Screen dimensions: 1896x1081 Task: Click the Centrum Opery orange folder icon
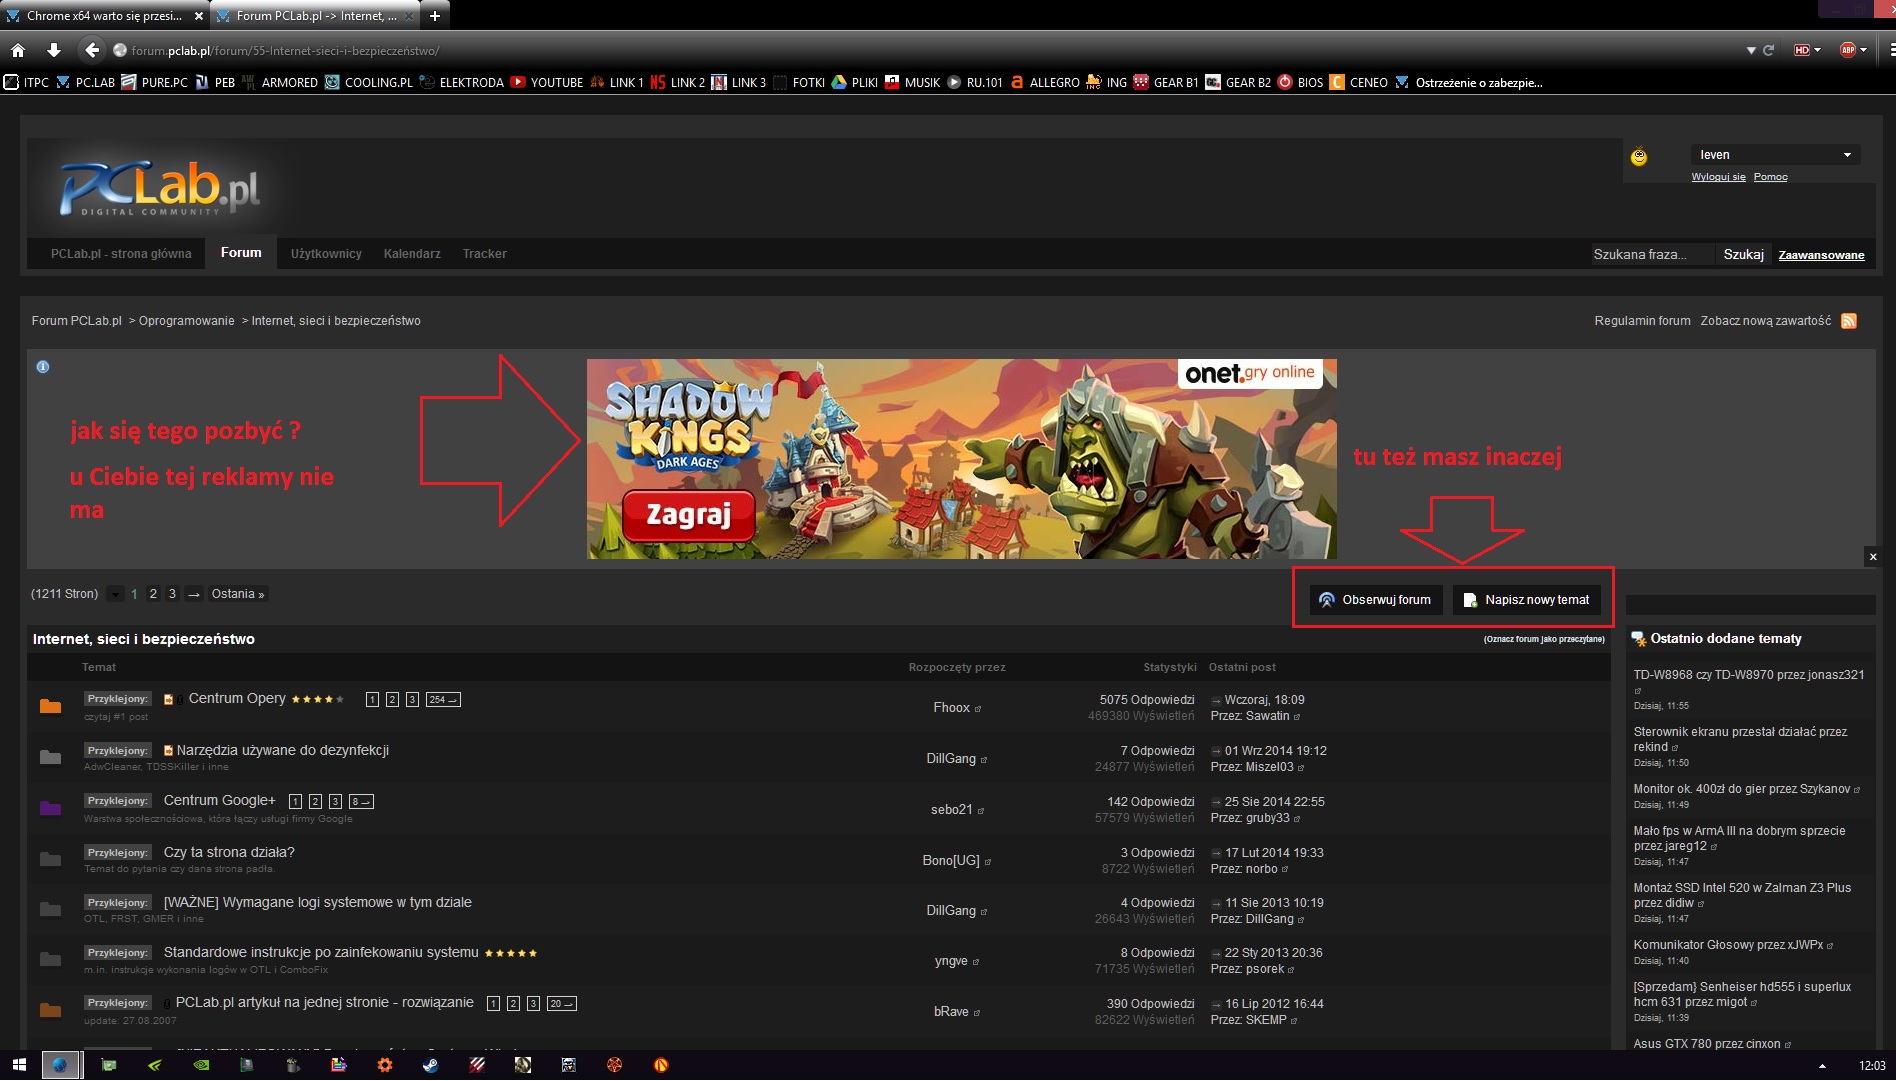50,706
